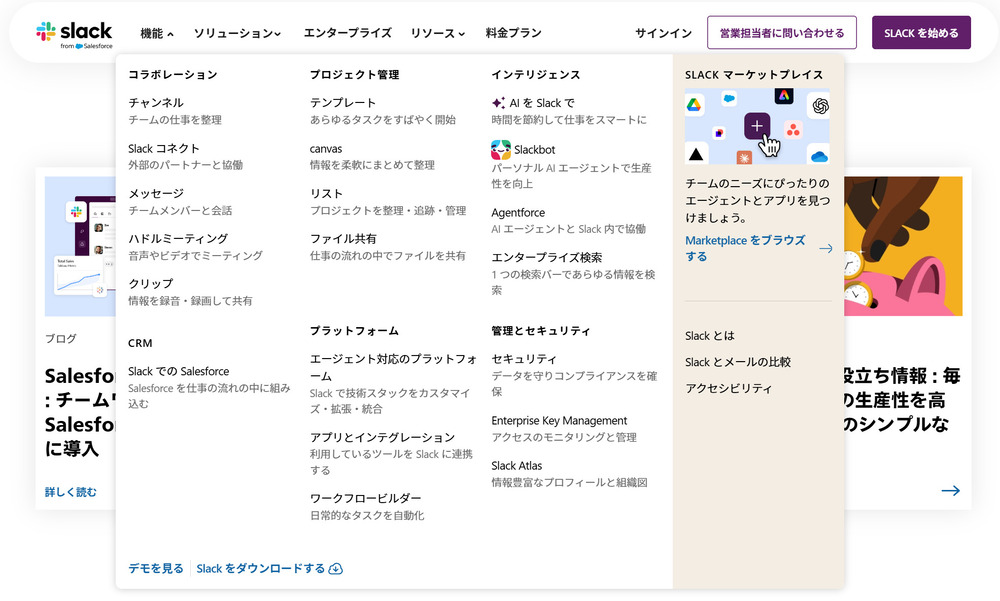Select the Google Drive icon in the Marketplace image

coord(693,105)
